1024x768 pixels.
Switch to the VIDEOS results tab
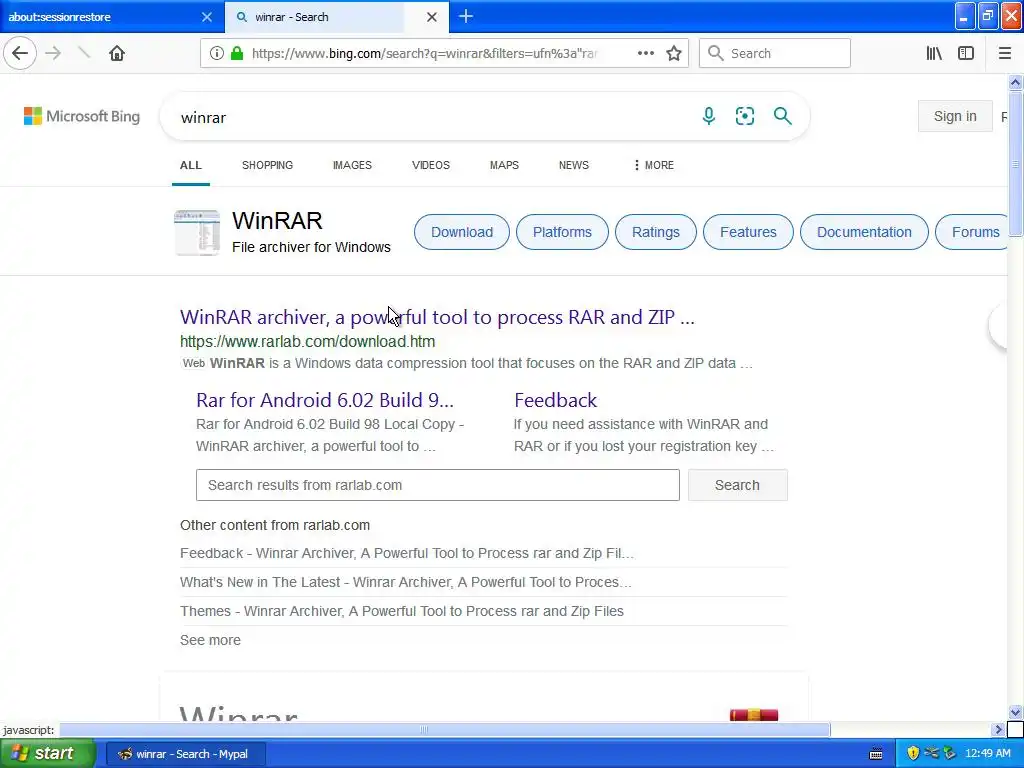tap(430, 165)
